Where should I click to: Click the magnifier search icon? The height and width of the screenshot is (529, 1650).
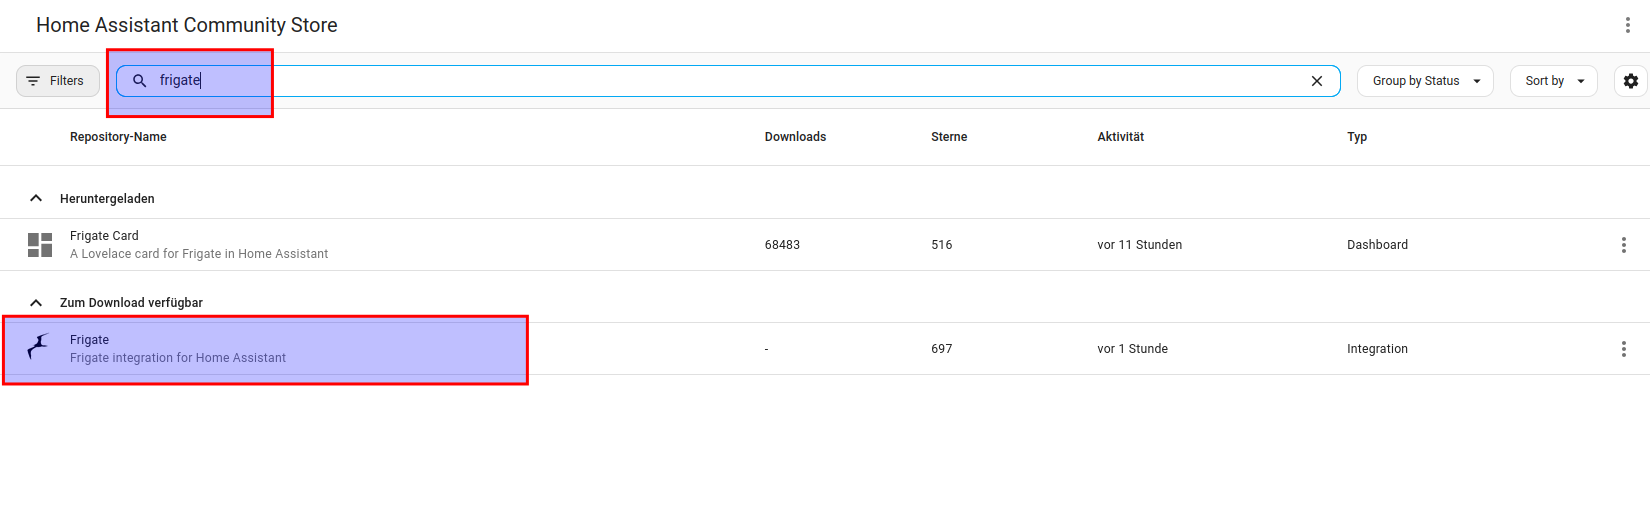140,81
